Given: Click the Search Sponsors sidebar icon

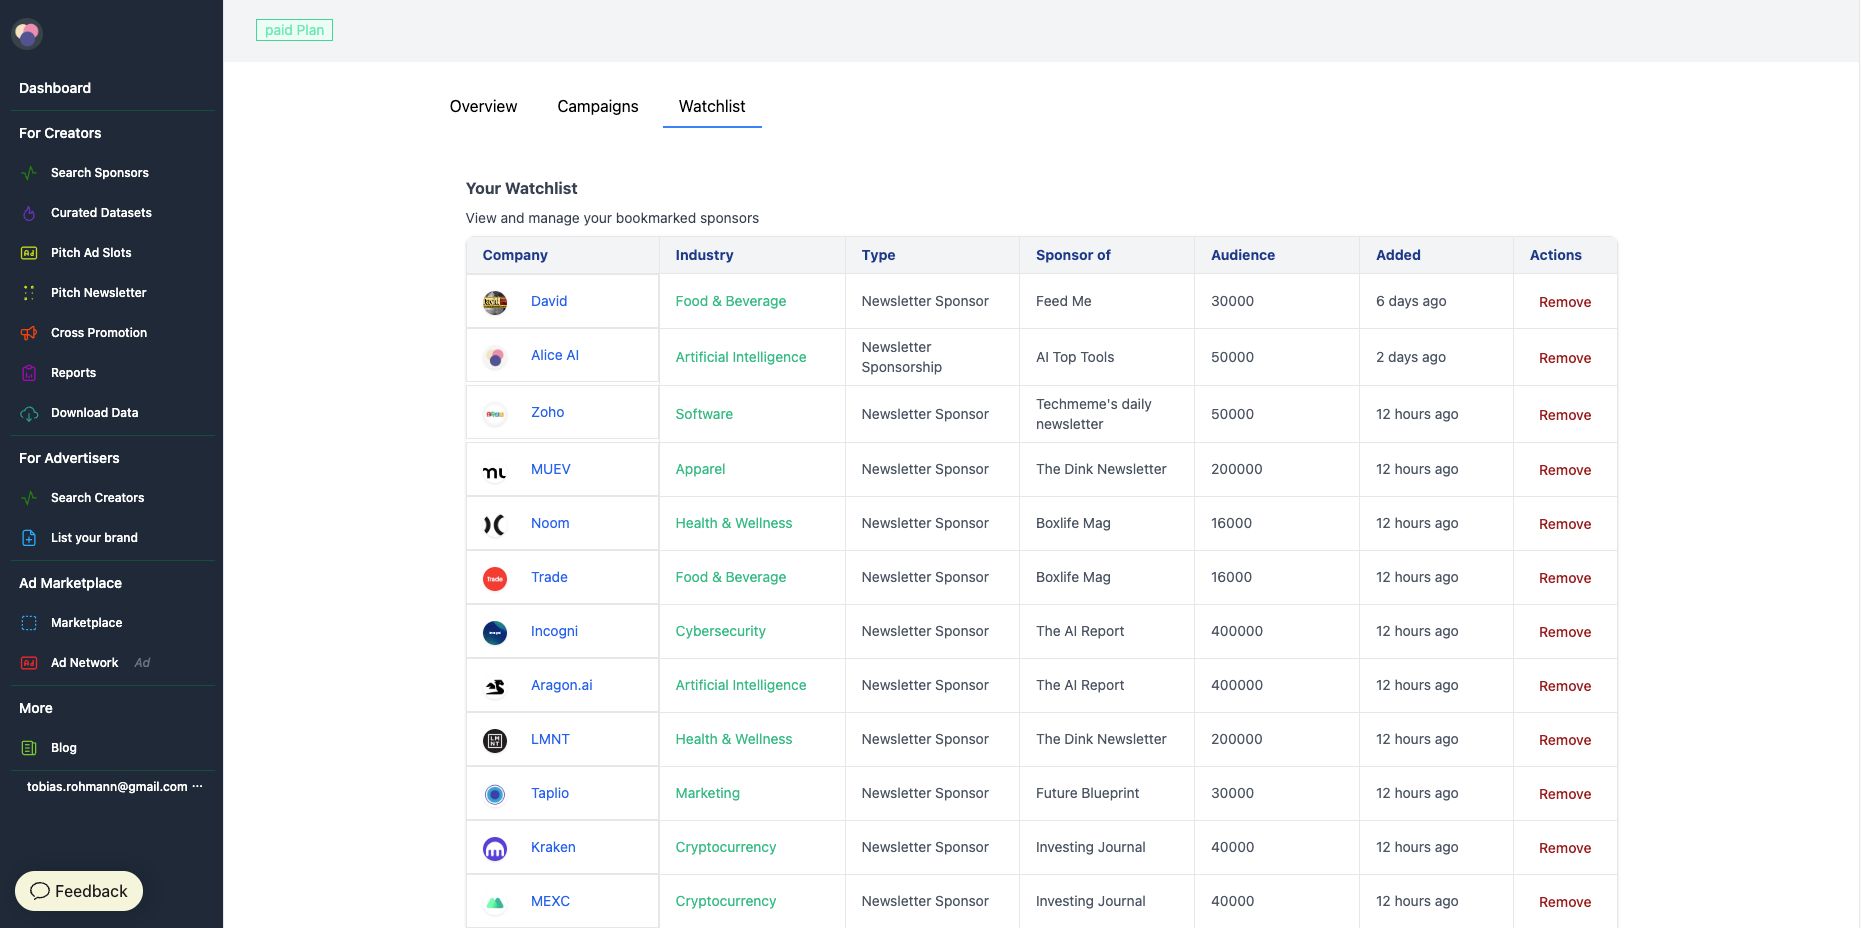Looking at the screenshot, I should 29,173.
